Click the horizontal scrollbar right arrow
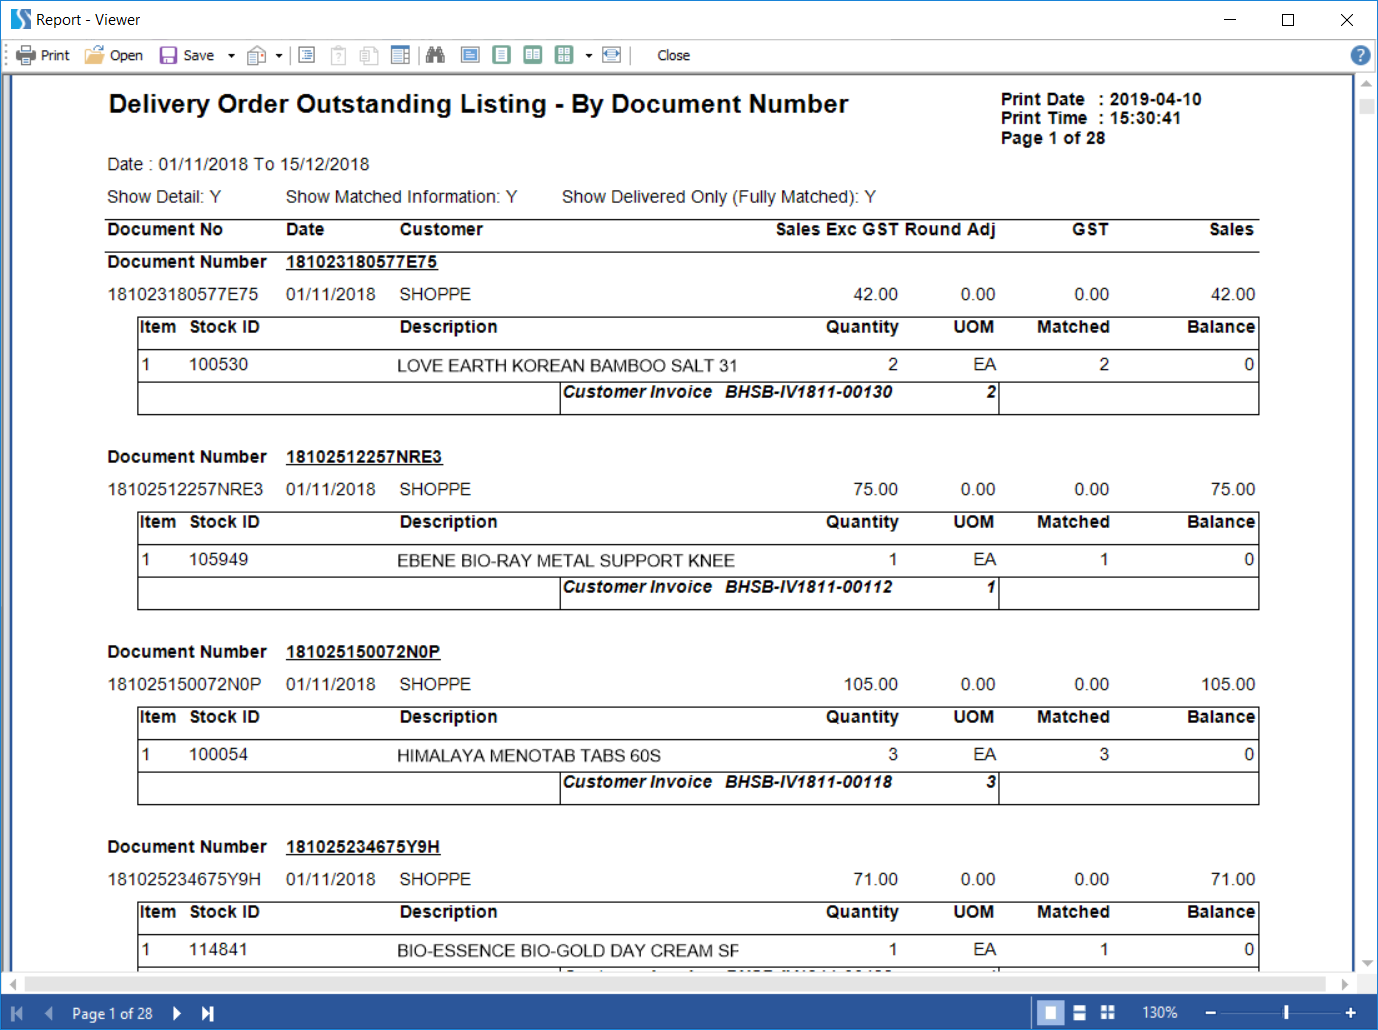 point(1345,984)
